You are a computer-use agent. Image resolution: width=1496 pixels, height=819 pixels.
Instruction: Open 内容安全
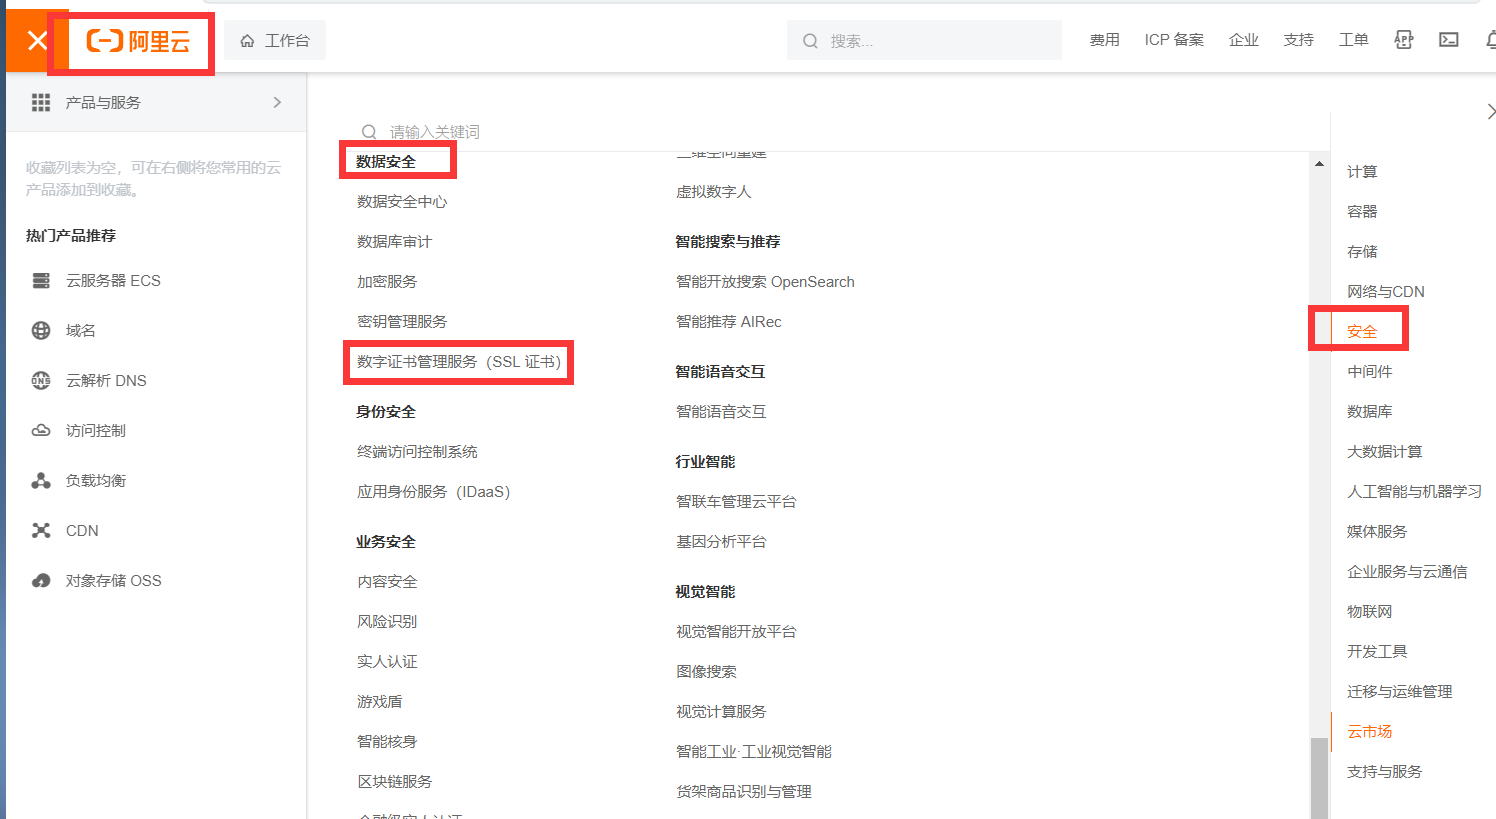point(387,582)
